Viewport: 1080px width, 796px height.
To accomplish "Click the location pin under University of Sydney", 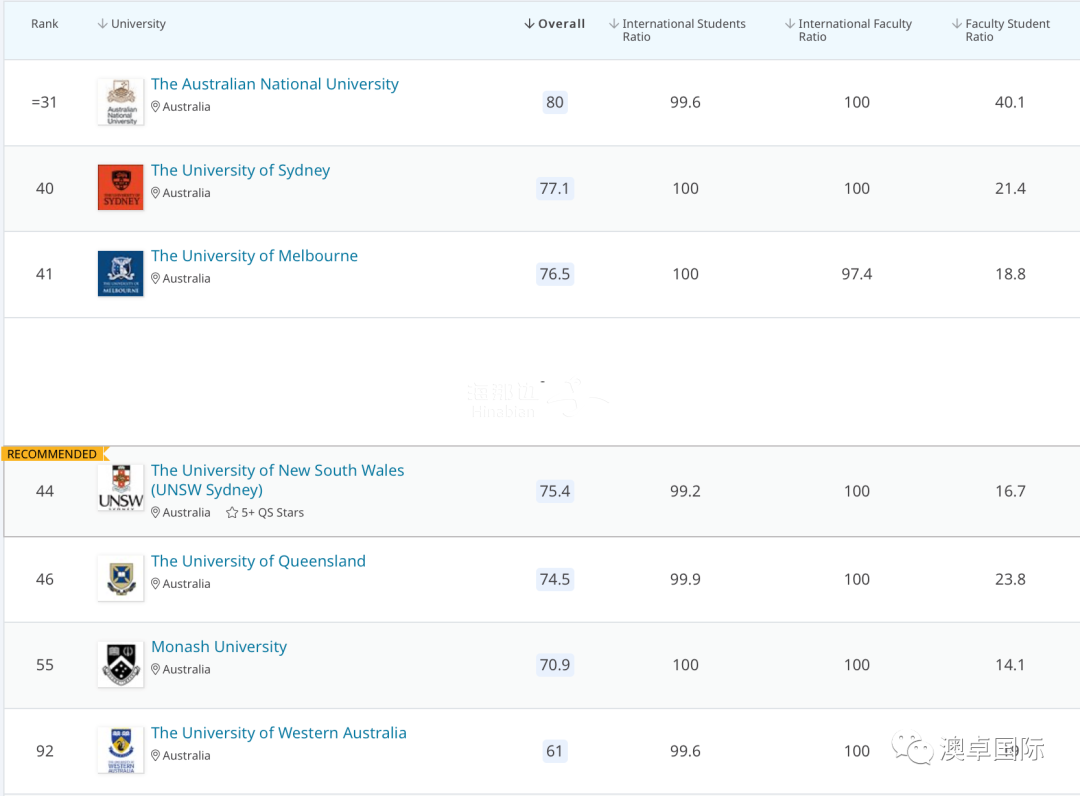I will (156, 193).
